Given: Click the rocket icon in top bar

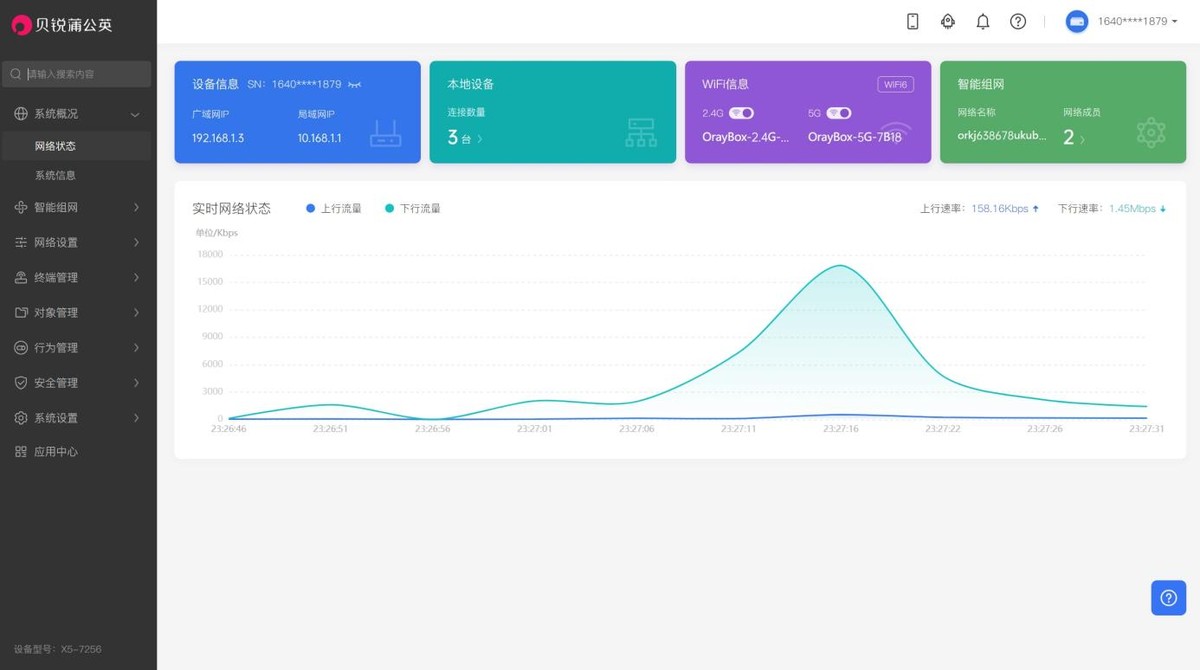Looking at the screenshot, I should point(948,21).
